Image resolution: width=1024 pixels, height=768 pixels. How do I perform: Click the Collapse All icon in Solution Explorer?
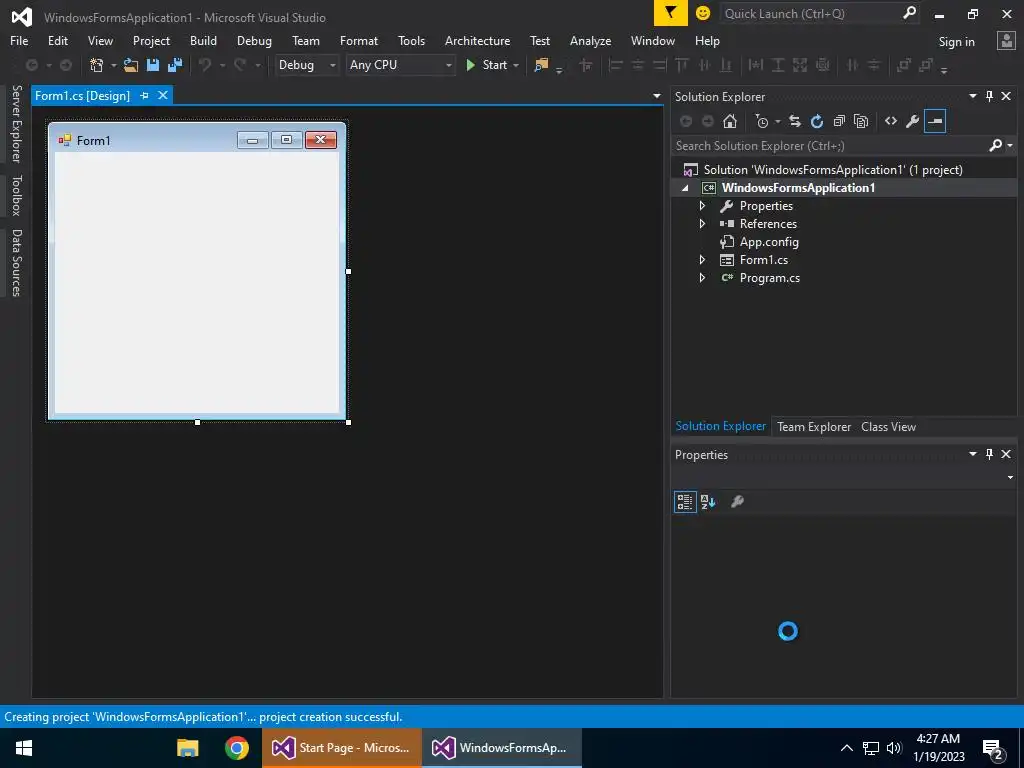839,121
